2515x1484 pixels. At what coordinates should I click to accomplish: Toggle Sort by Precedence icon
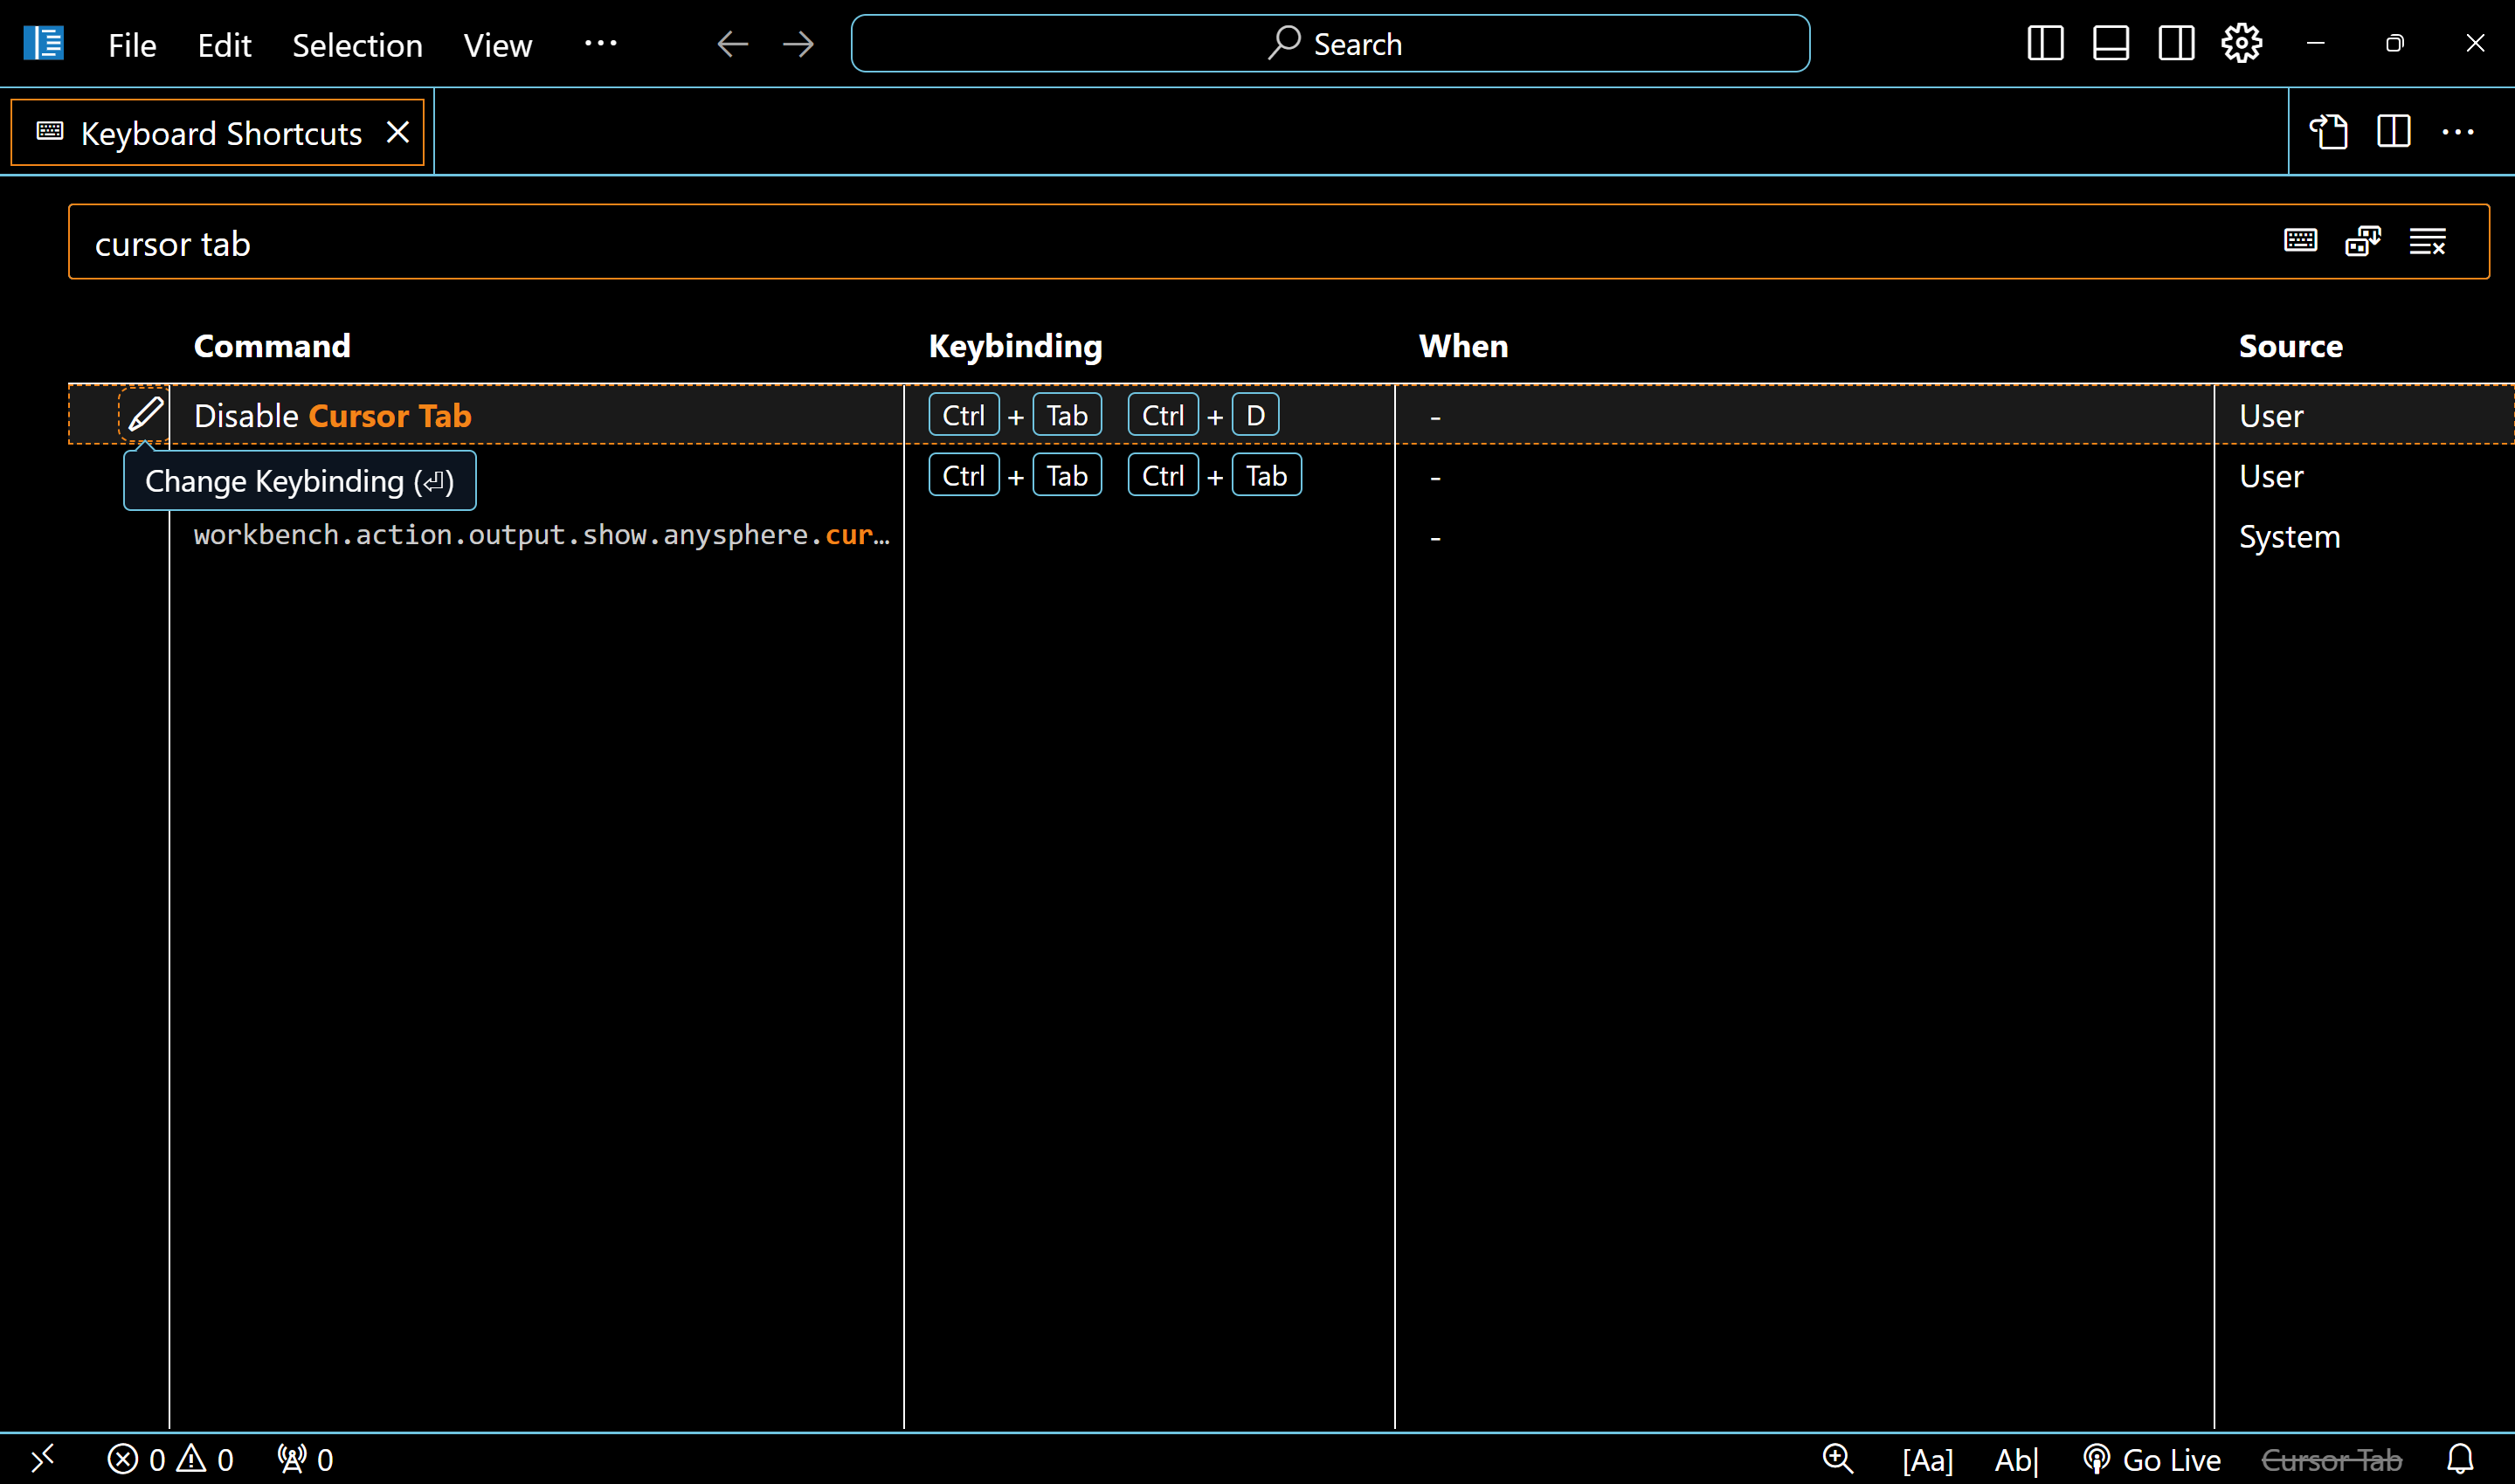pos(2363,241)
